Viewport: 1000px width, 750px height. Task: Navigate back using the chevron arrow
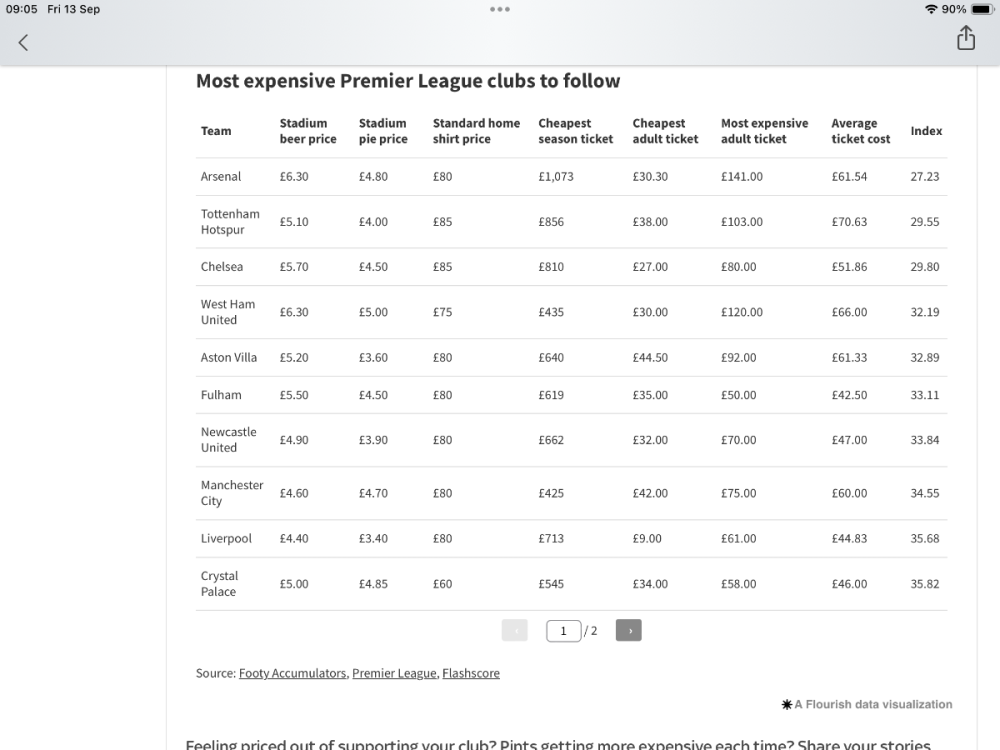coord(22,42)
